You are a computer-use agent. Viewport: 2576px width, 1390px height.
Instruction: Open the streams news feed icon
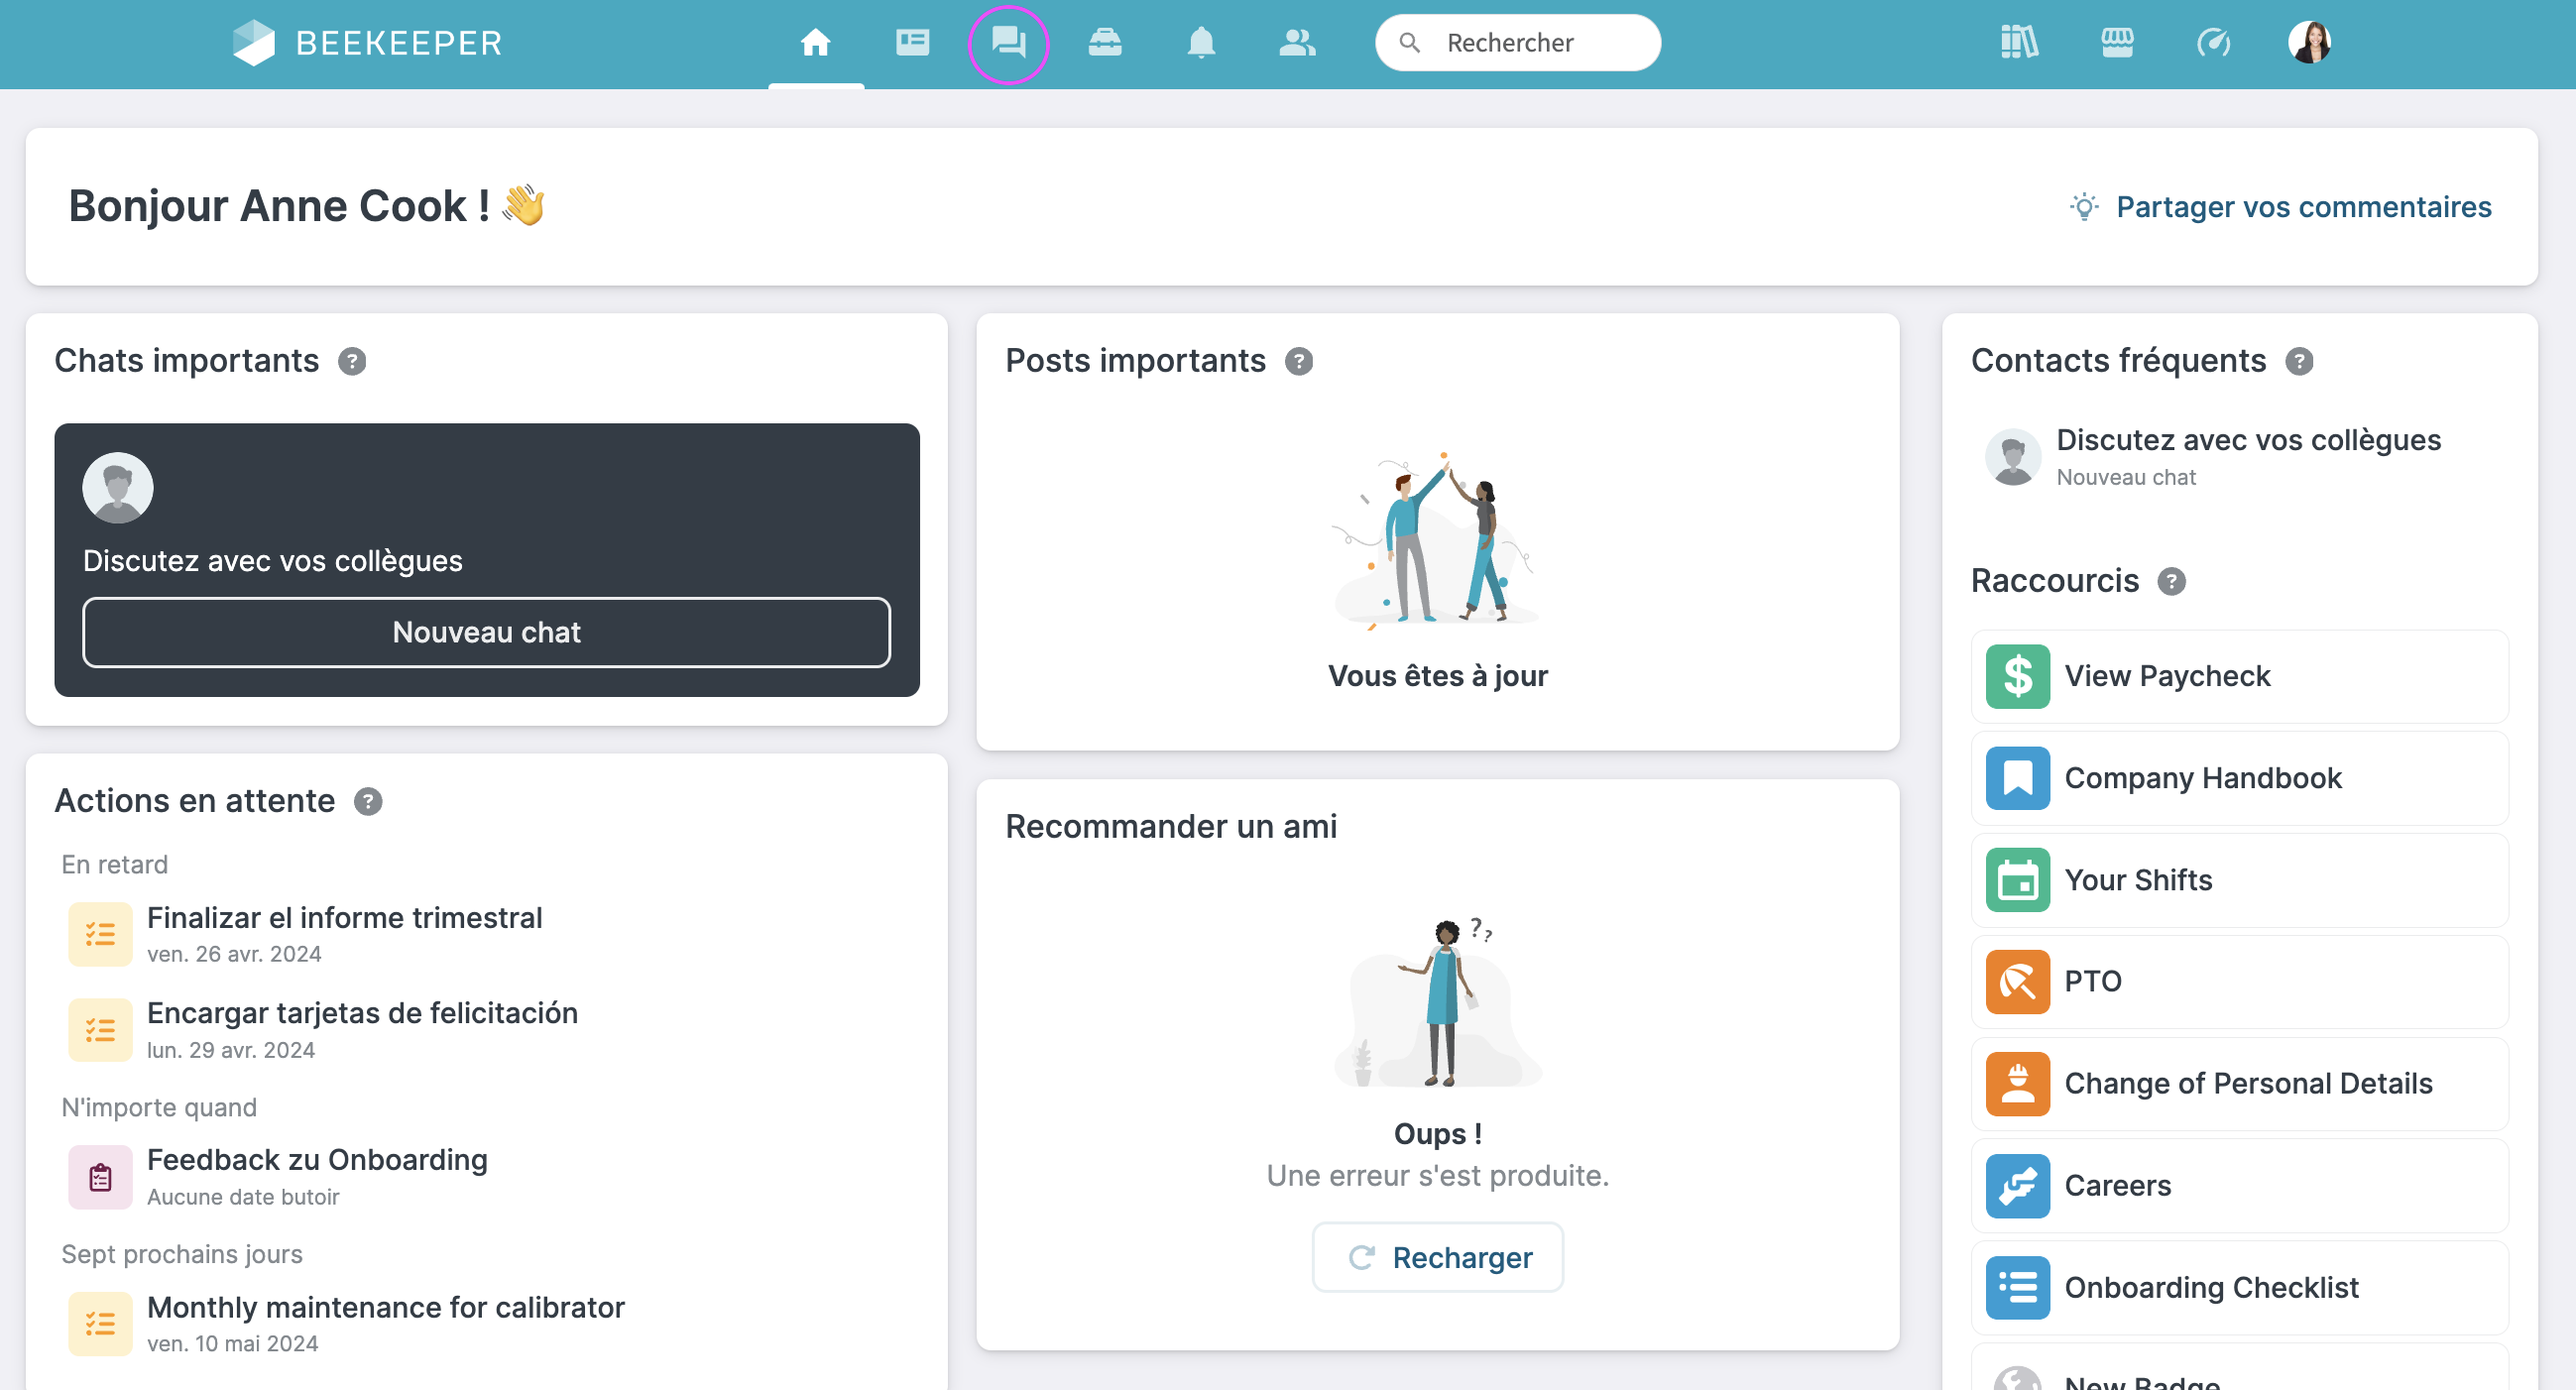[912, 43]
